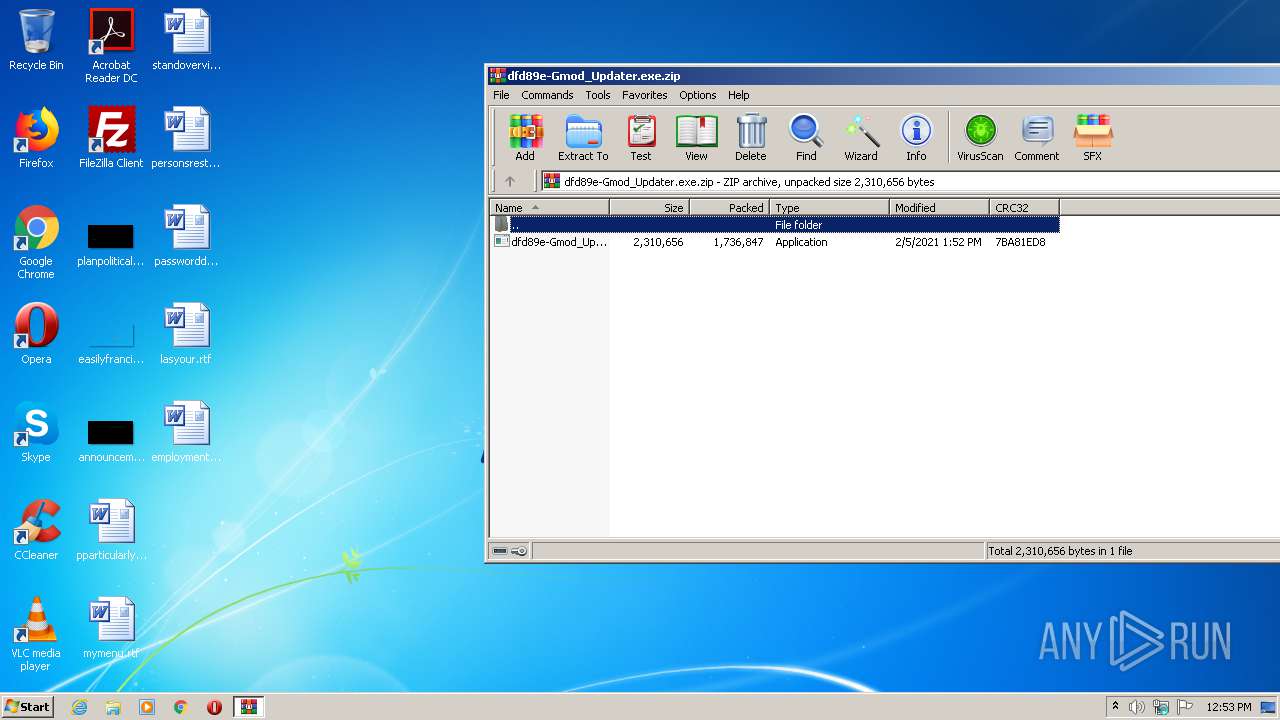The image size is (1280, 720).
Task: Open FileZilla Client desktop shortcut
Action: coord(111,138)
